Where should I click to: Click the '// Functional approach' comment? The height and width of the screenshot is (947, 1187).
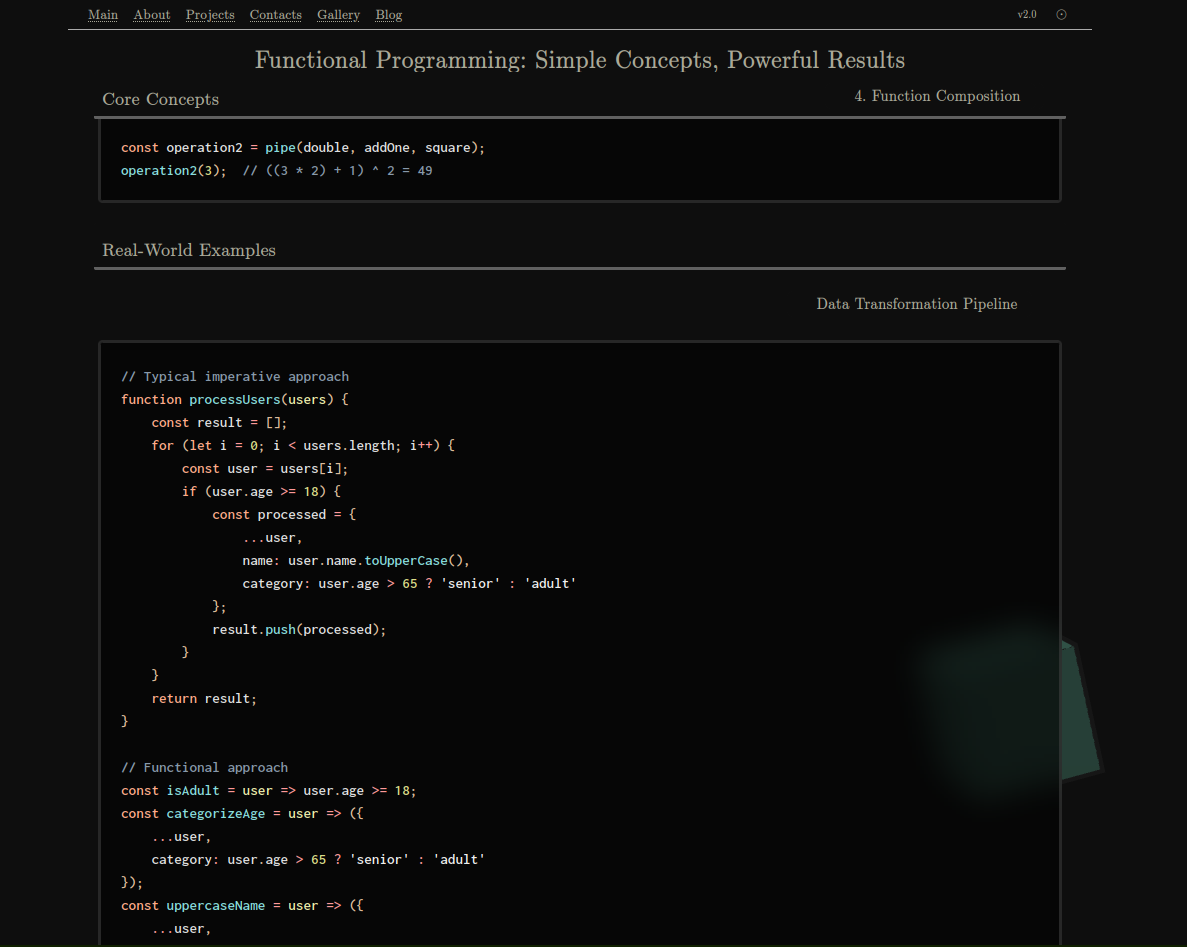click(x=204, y=768)
